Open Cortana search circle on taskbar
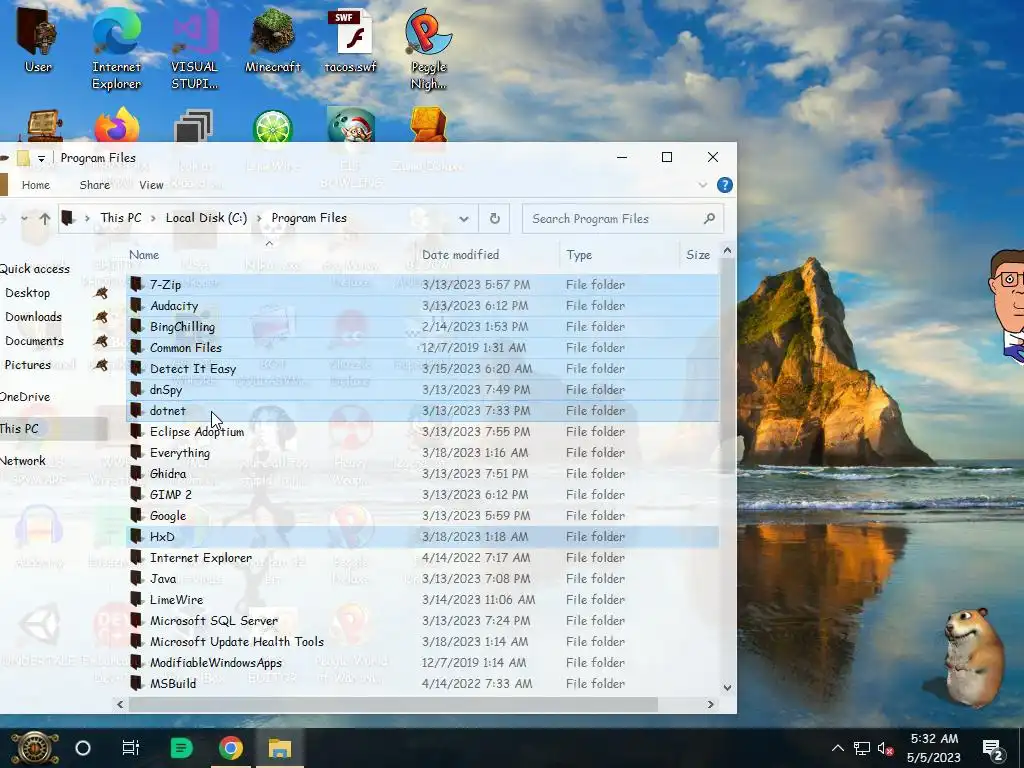Viewport: 1024px width, 768px height. (x=83, y=748)
